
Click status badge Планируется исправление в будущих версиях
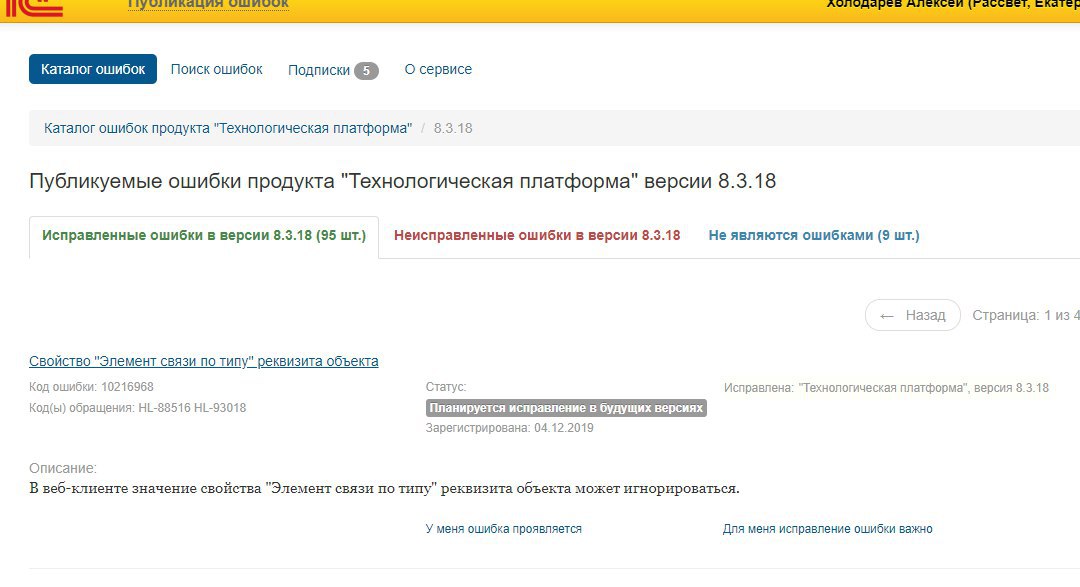coord(566,408)
